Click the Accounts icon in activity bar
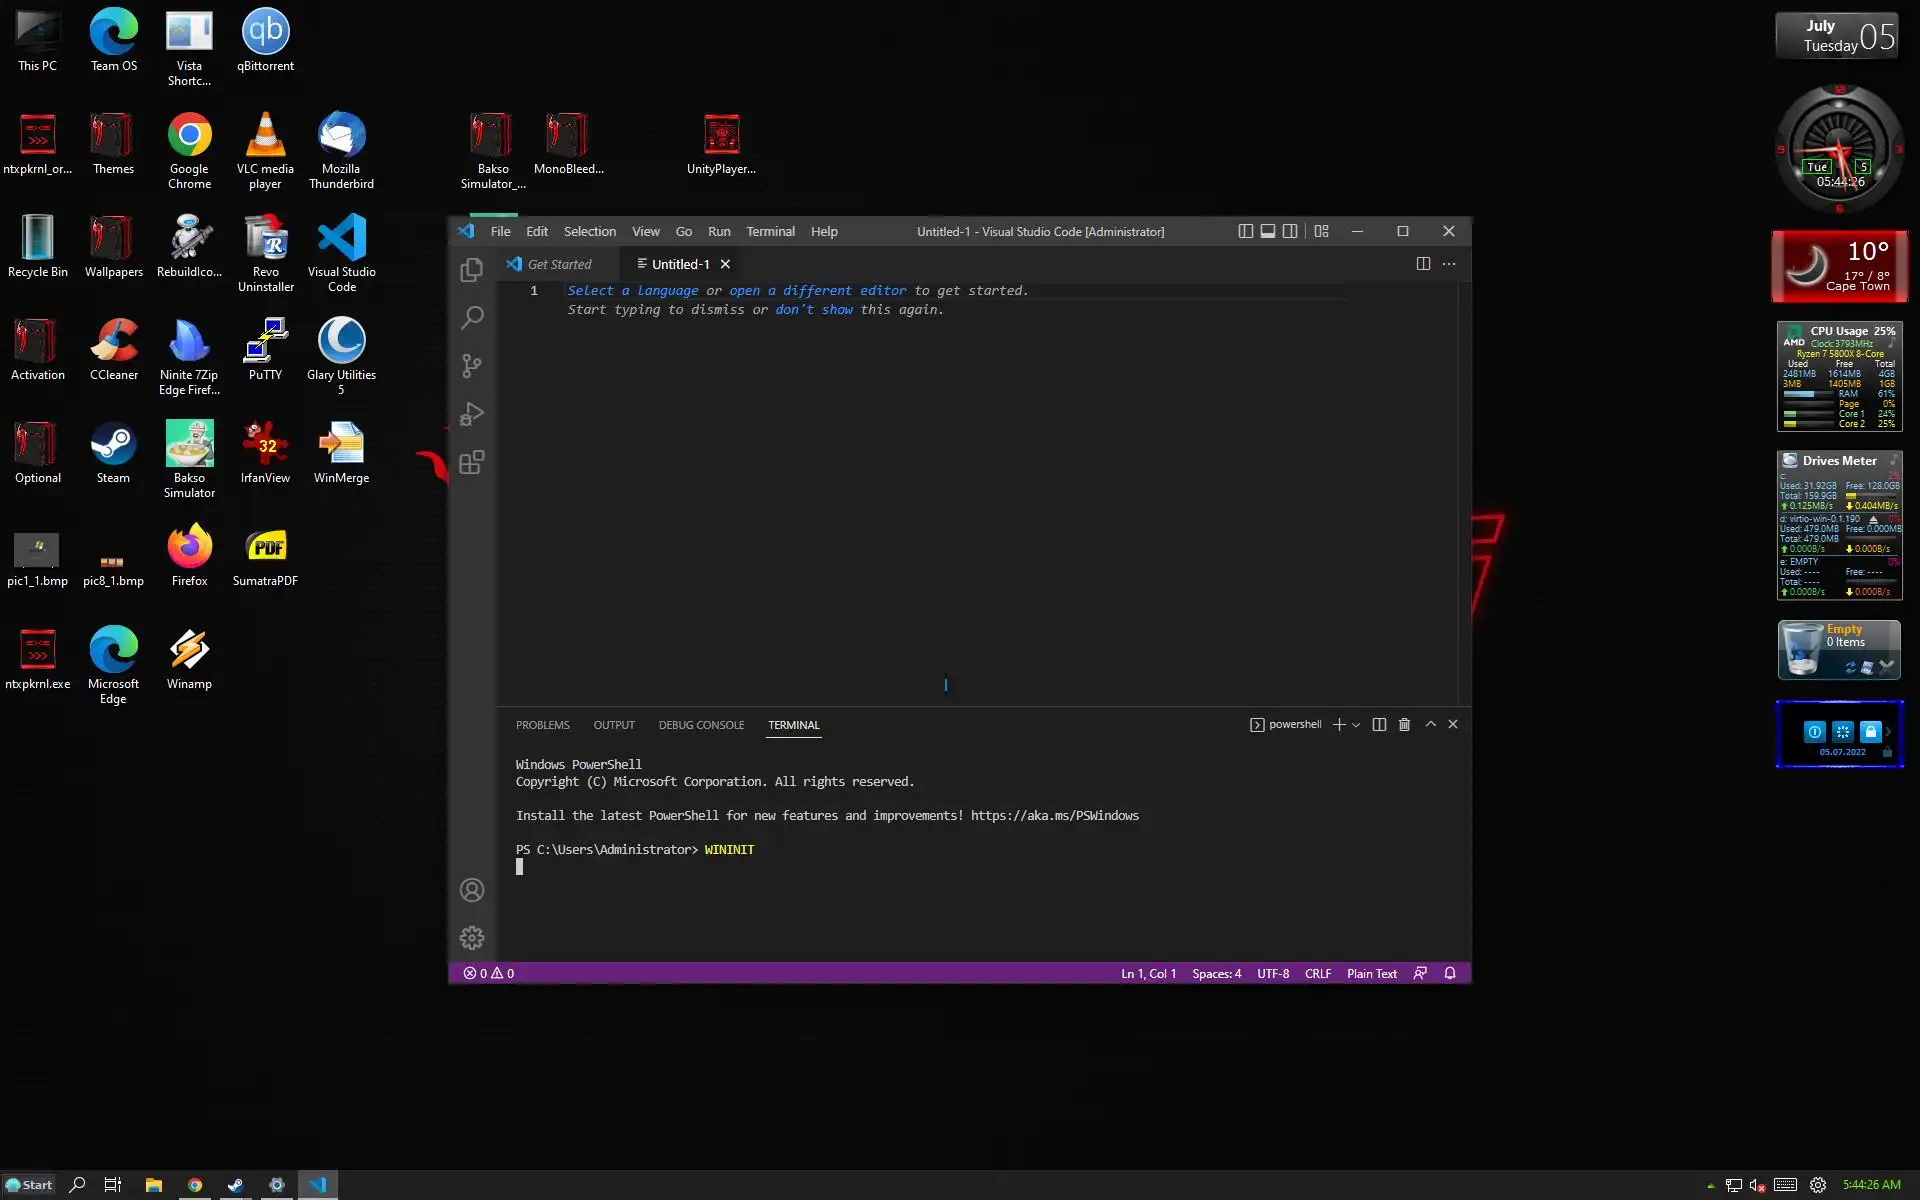This screenshot has width=1920, height=1200. coord(472,890)
